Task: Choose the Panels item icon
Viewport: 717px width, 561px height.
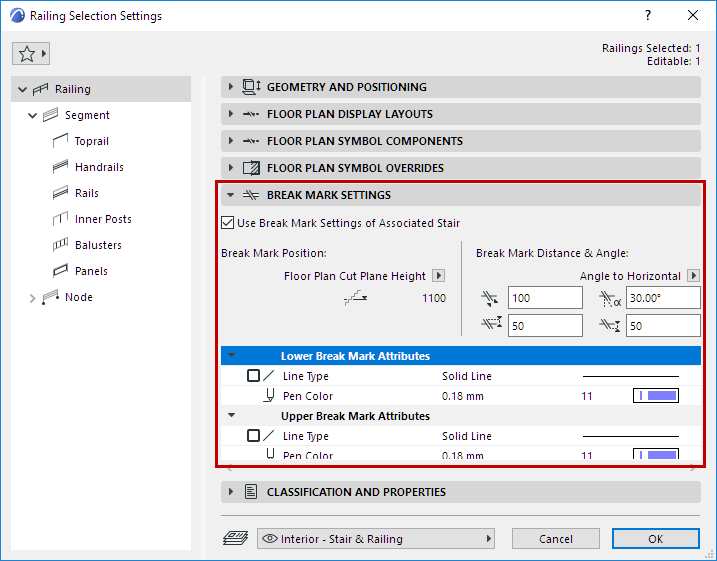Action: (x=58, y=271)
